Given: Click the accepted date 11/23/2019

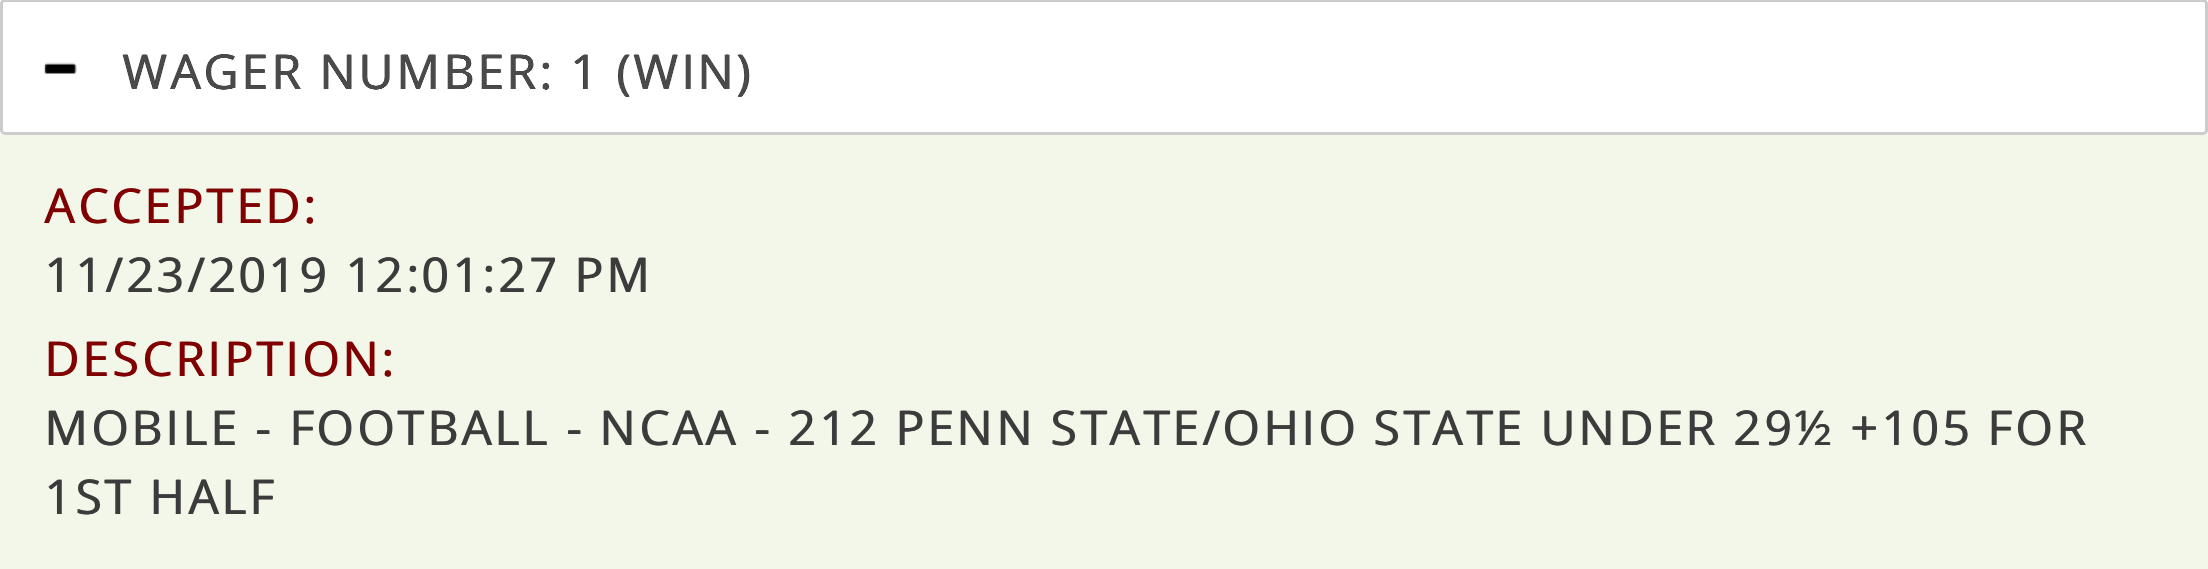Looking at the screenshot, I should 187,276.
